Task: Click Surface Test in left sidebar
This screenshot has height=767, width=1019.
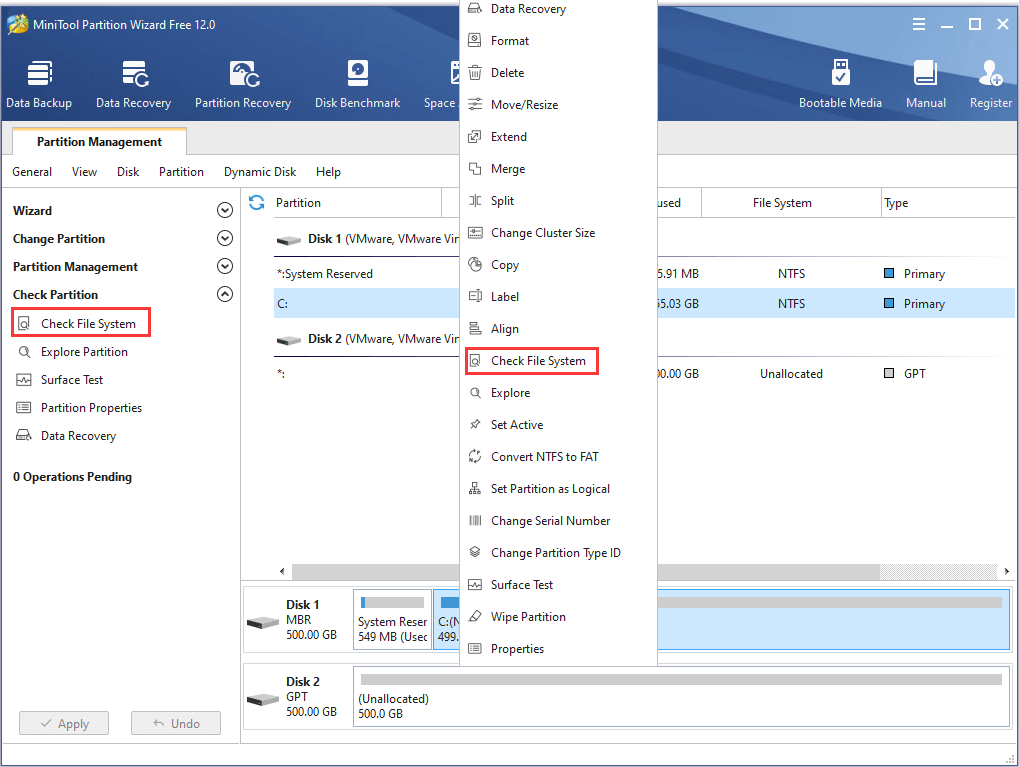Action: (x=71, y=380)
